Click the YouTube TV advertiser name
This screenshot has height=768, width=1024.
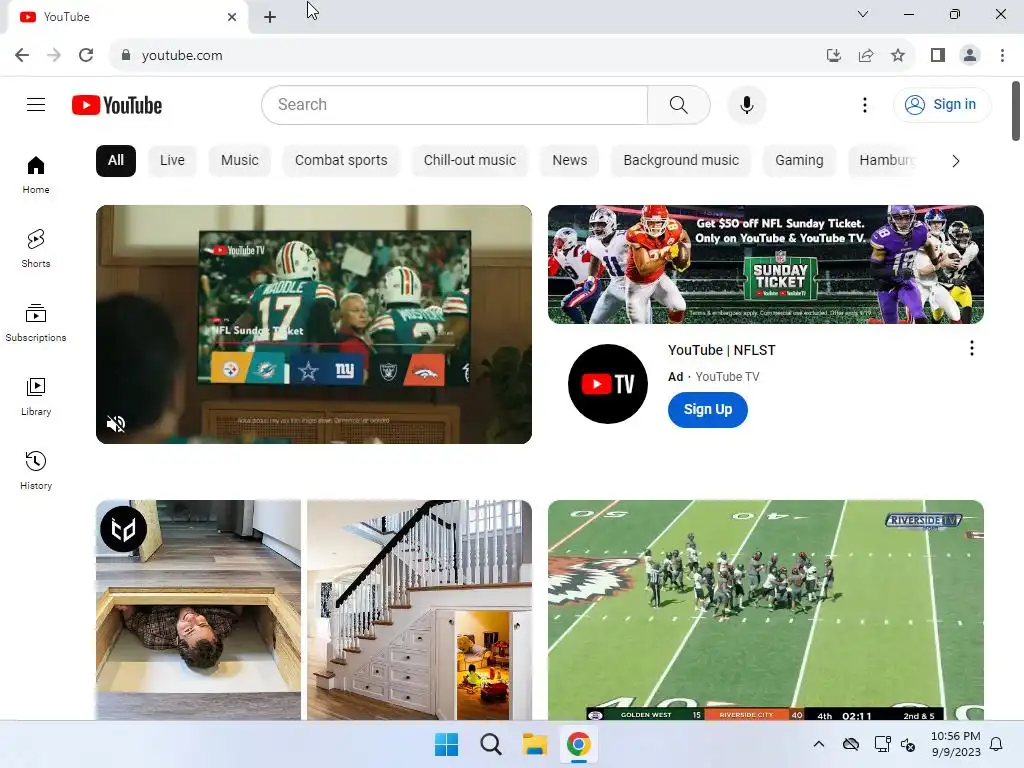tap(728, 377)
